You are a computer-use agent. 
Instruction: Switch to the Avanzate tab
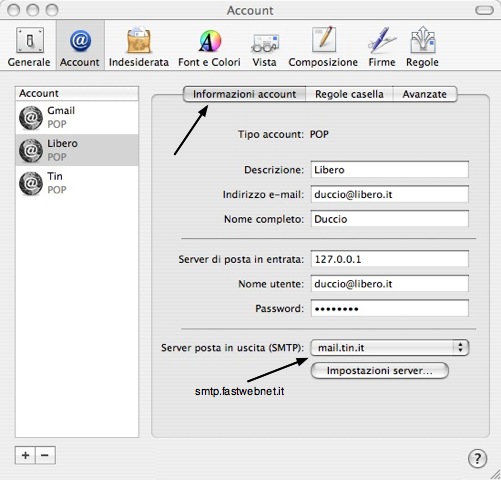425,94
